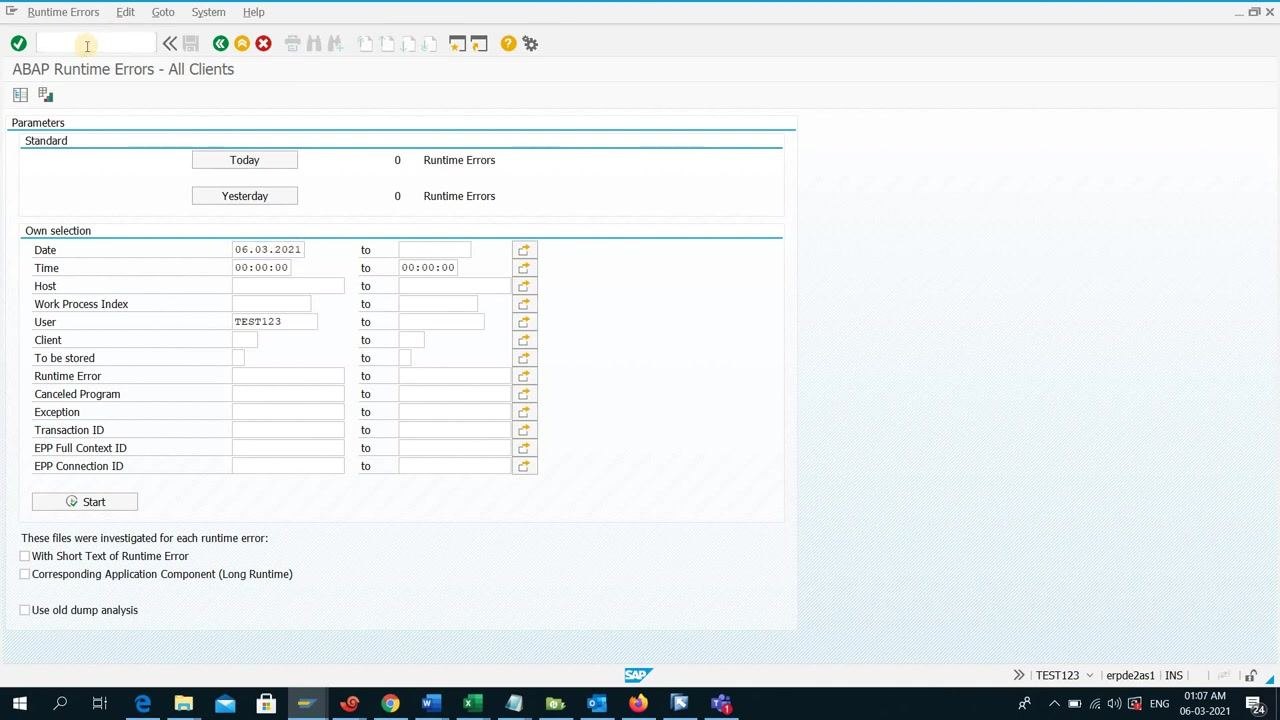Open the Edit menu

[125, 12]
